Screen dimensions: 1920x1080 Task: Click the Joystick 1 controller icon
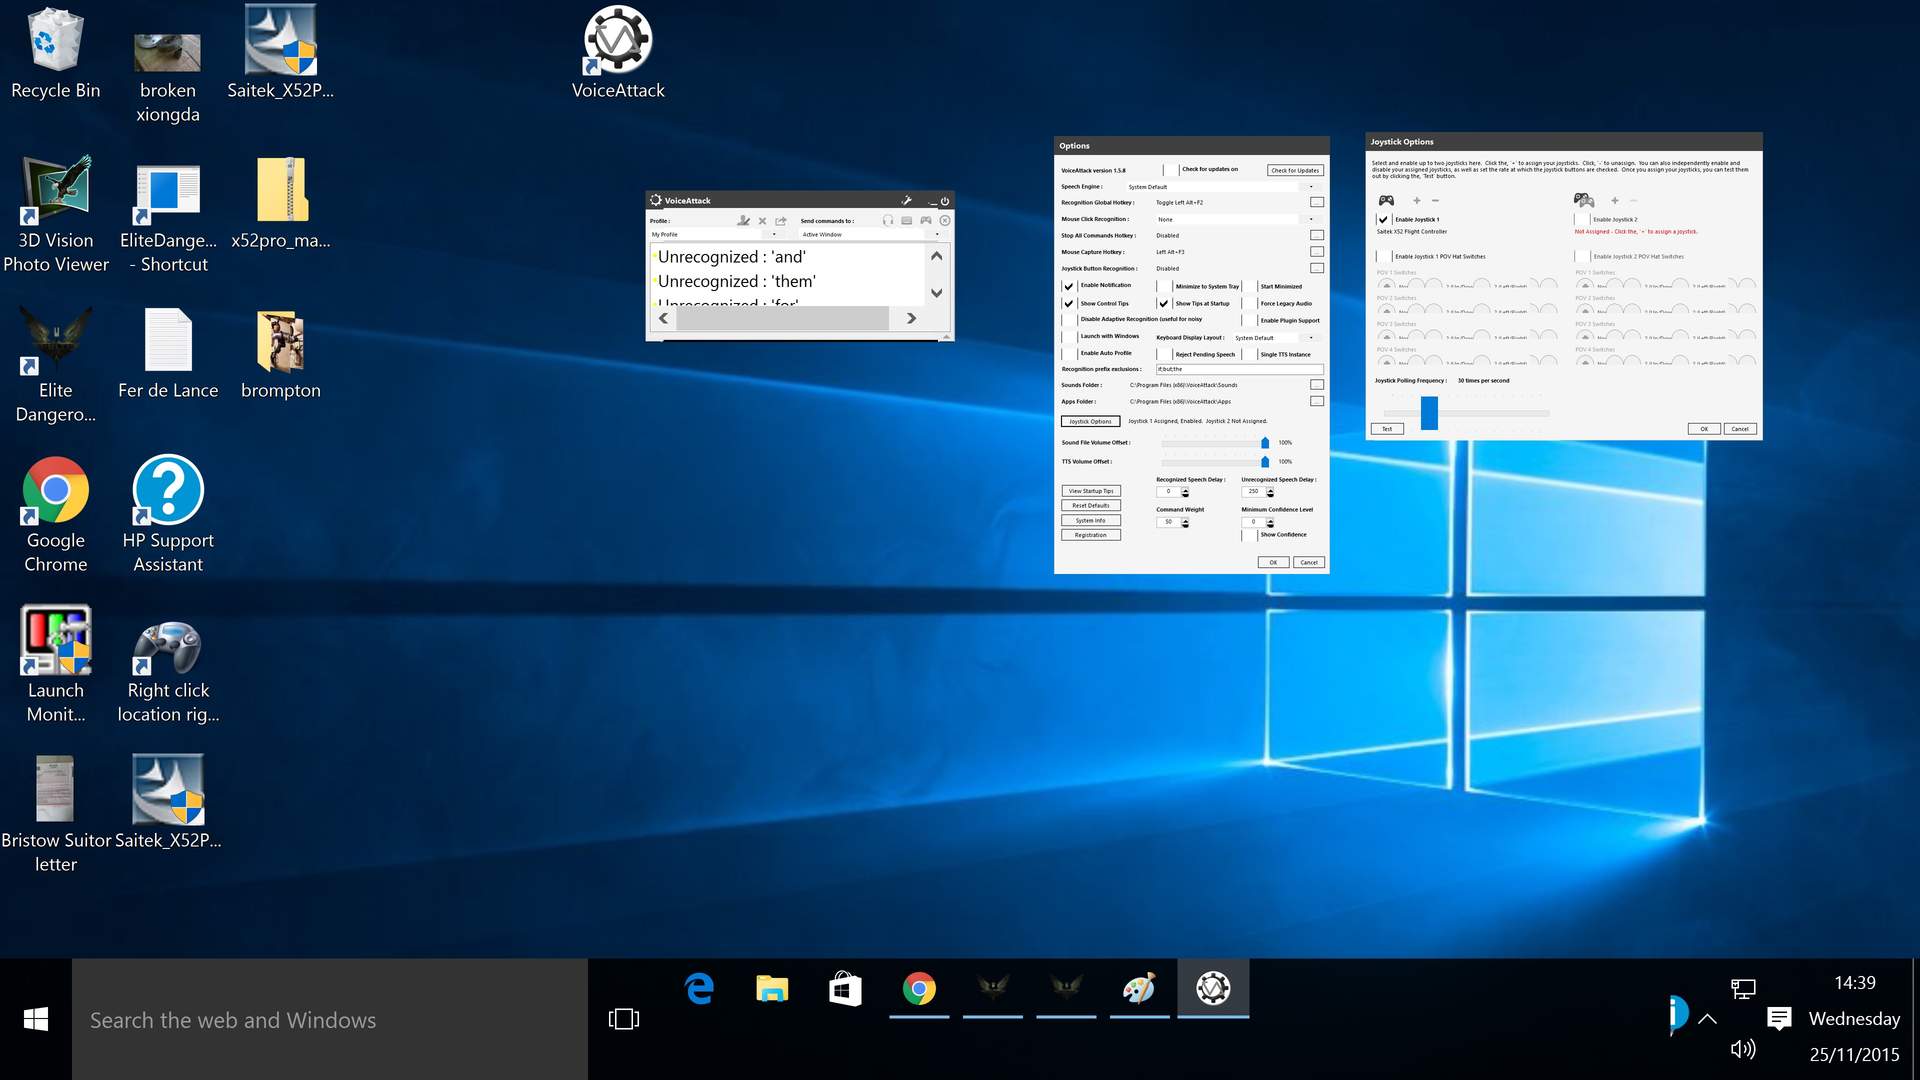[x=1386, y=200]
